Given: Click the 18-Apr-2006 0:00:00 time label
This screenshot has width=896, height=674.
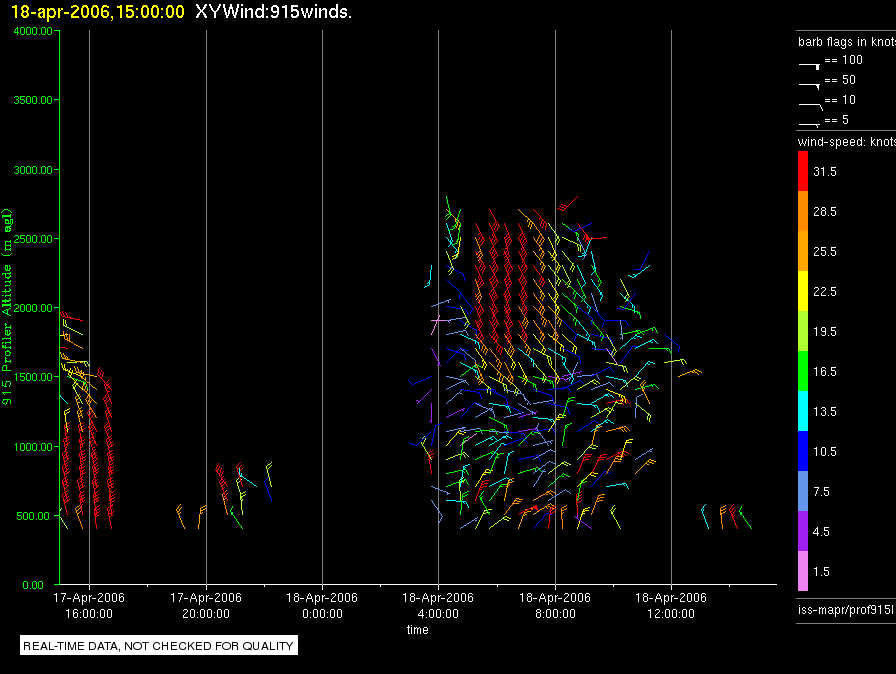Looking at the screenshot, I should 322,605.
